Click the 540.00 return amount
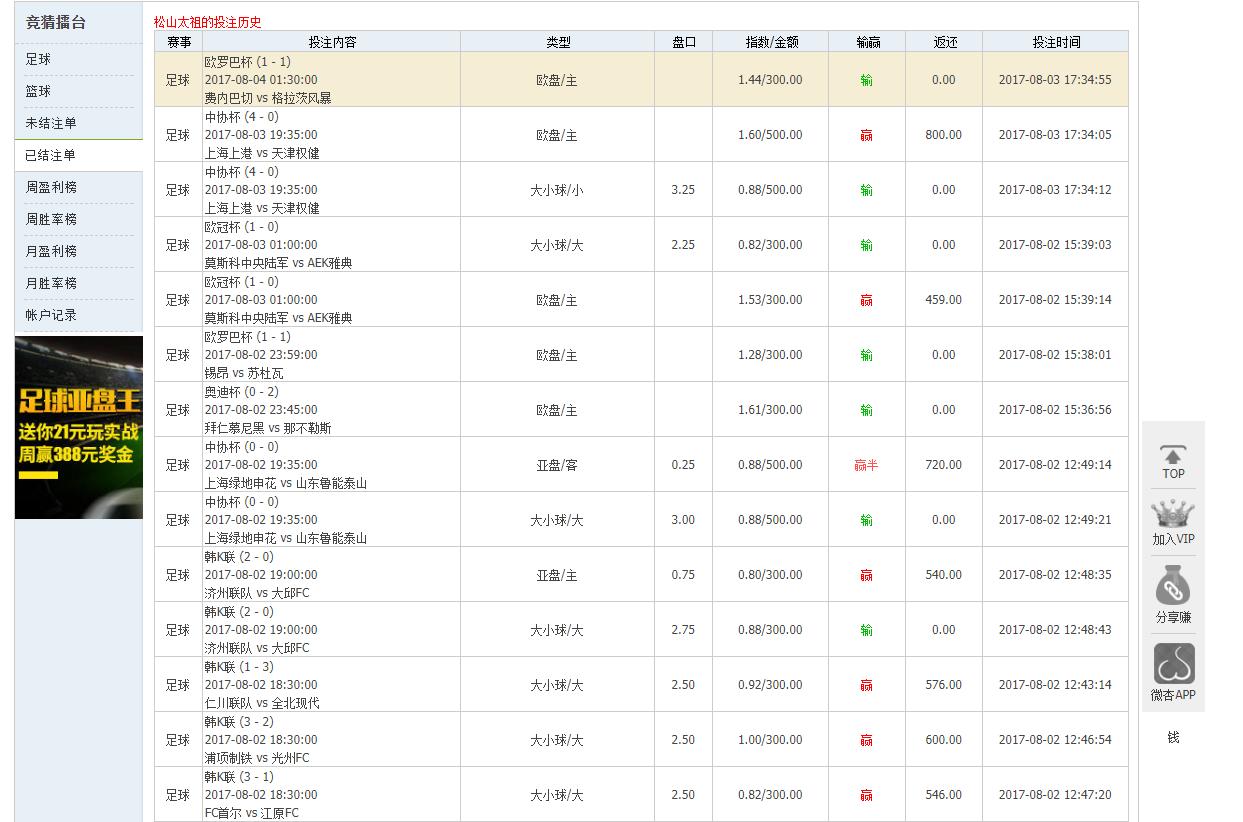 click(x=944, y=575)
